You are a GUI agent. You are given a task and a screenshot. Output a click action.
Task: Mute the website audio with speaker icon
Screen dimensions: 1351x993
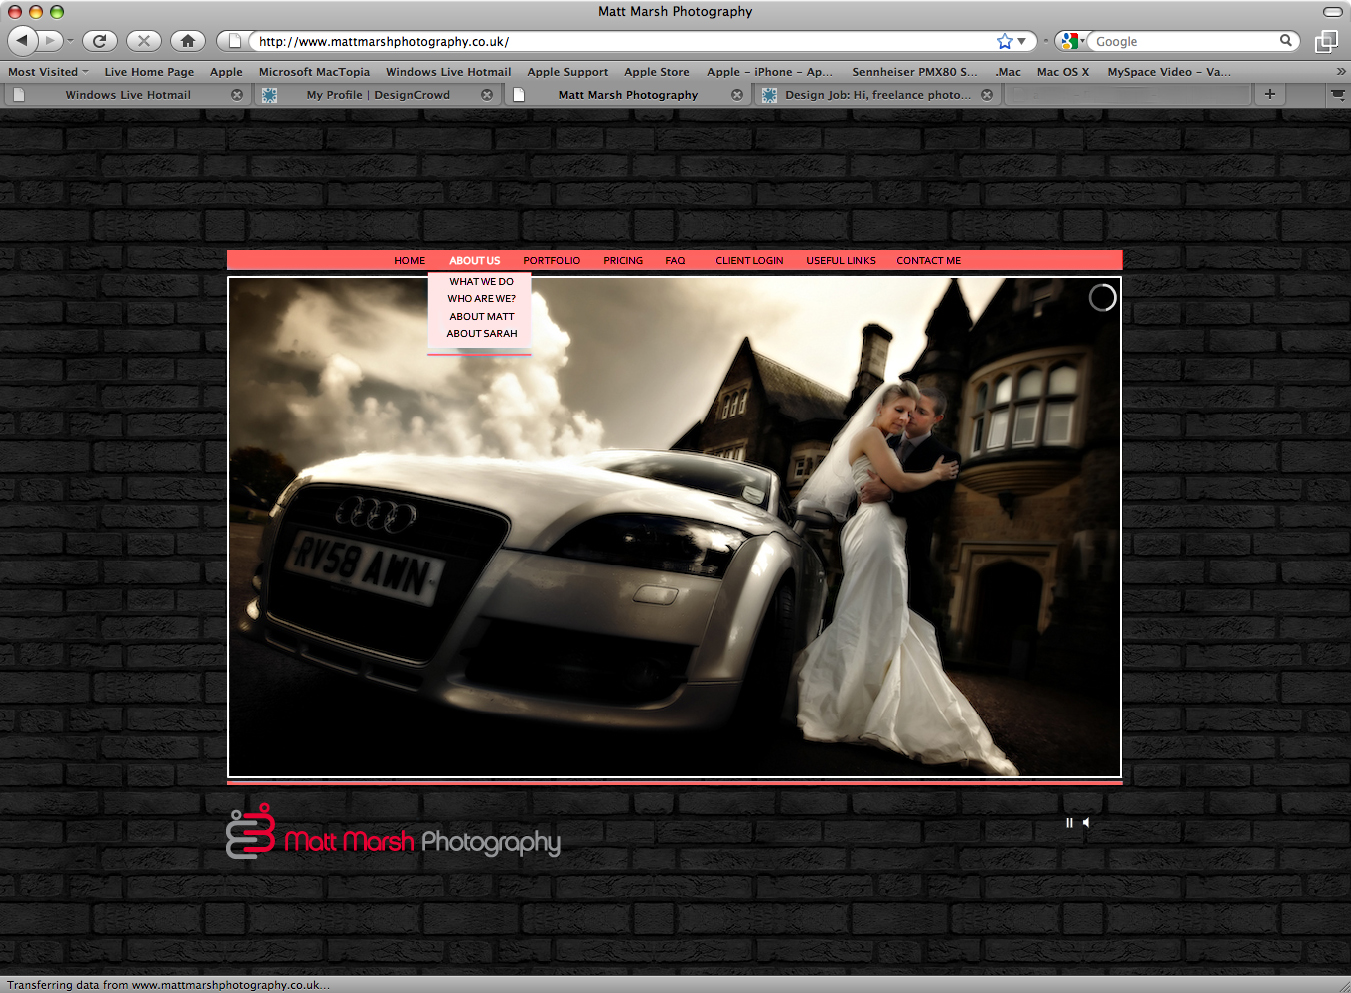click(x=1087, y=822)
